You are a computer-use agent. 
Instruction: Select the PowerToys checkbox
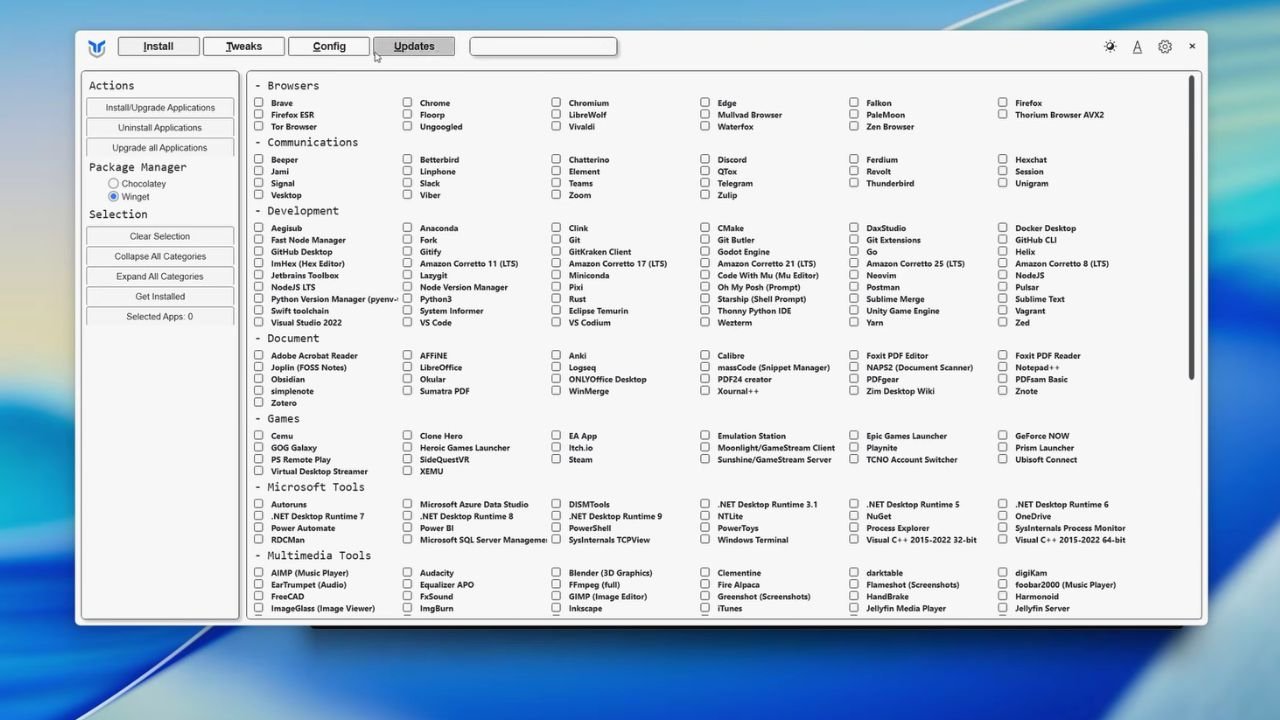(705, 528)
